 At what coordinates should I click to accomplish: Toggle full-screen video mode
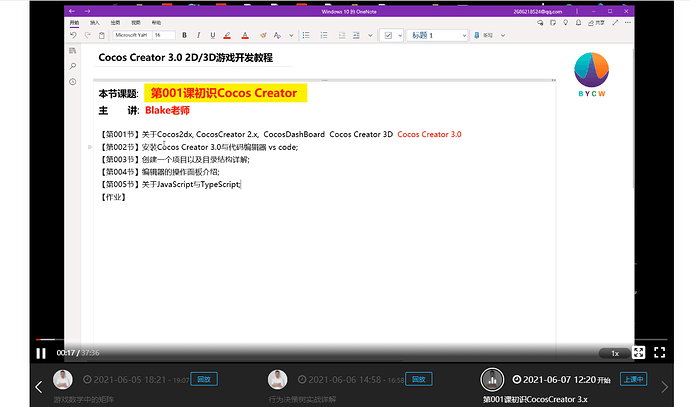[x=659, y=352]
